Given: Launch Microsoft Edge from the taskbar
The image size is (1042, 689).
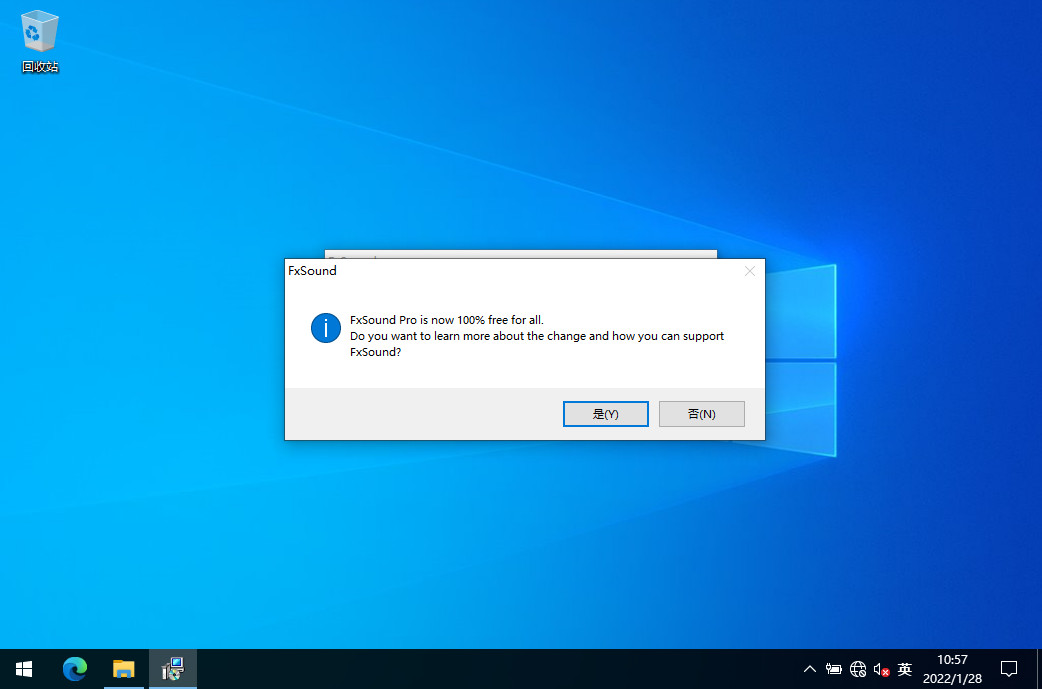Looking at the screenshot, I should tap(74, 669).
